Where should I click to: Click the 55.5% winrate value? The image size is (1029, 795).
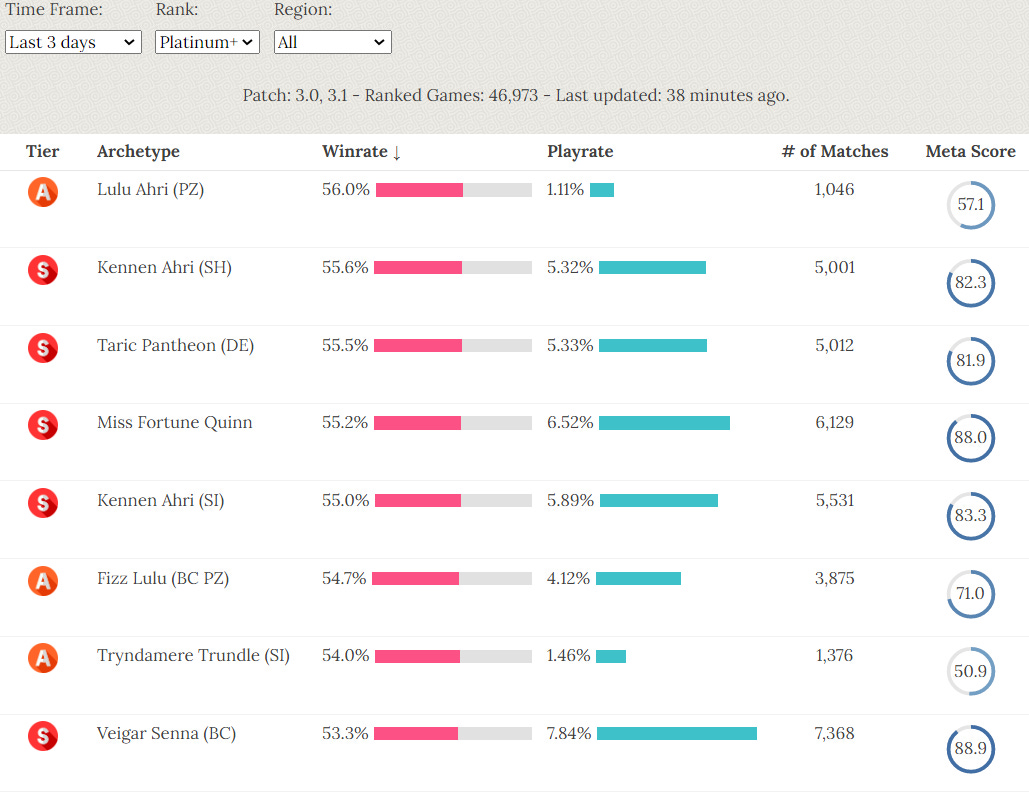click(345, 345)
